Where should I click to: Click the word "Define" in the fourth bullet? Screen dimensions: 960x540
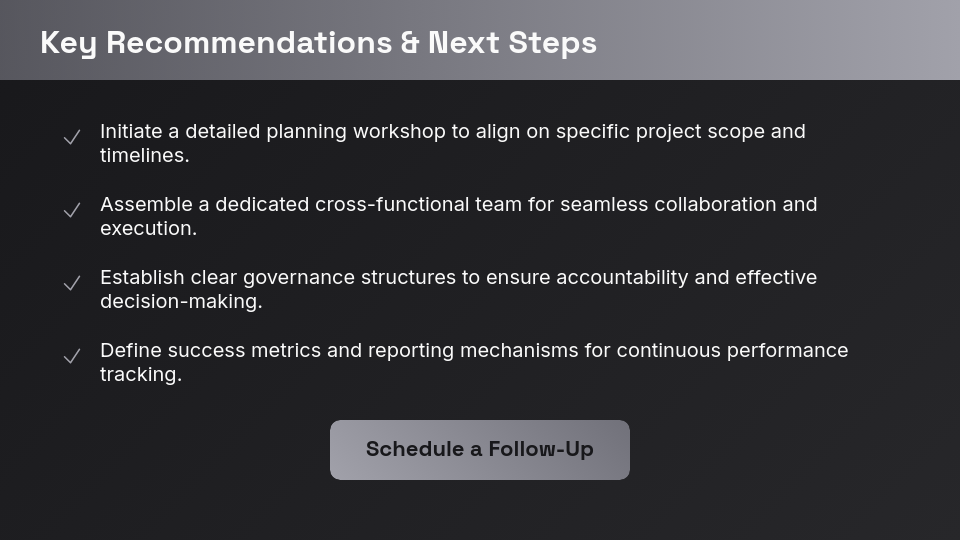130,351
